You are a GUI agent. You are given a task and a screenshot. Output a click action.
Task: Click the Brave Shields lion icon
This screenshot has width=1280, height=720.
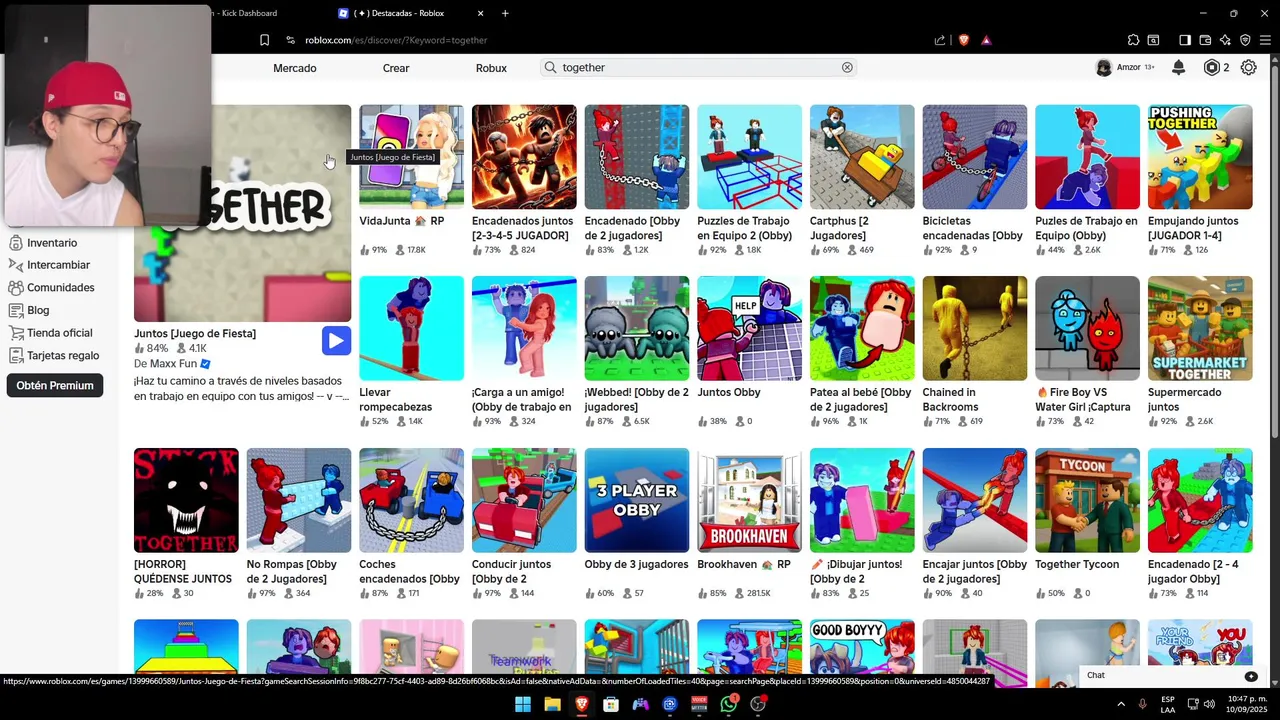(964, 40)
